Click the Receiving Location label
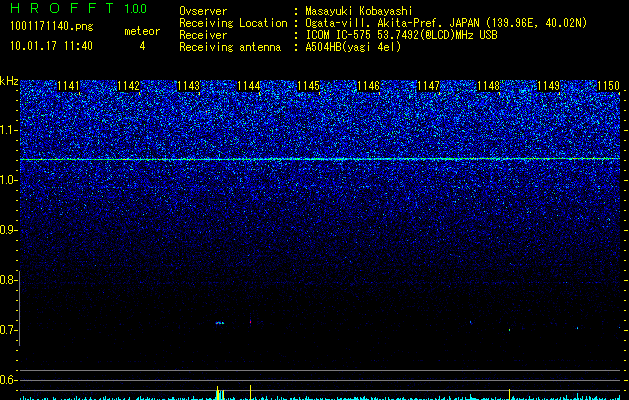Screen dimensions: 629x400 click(233, 23)
